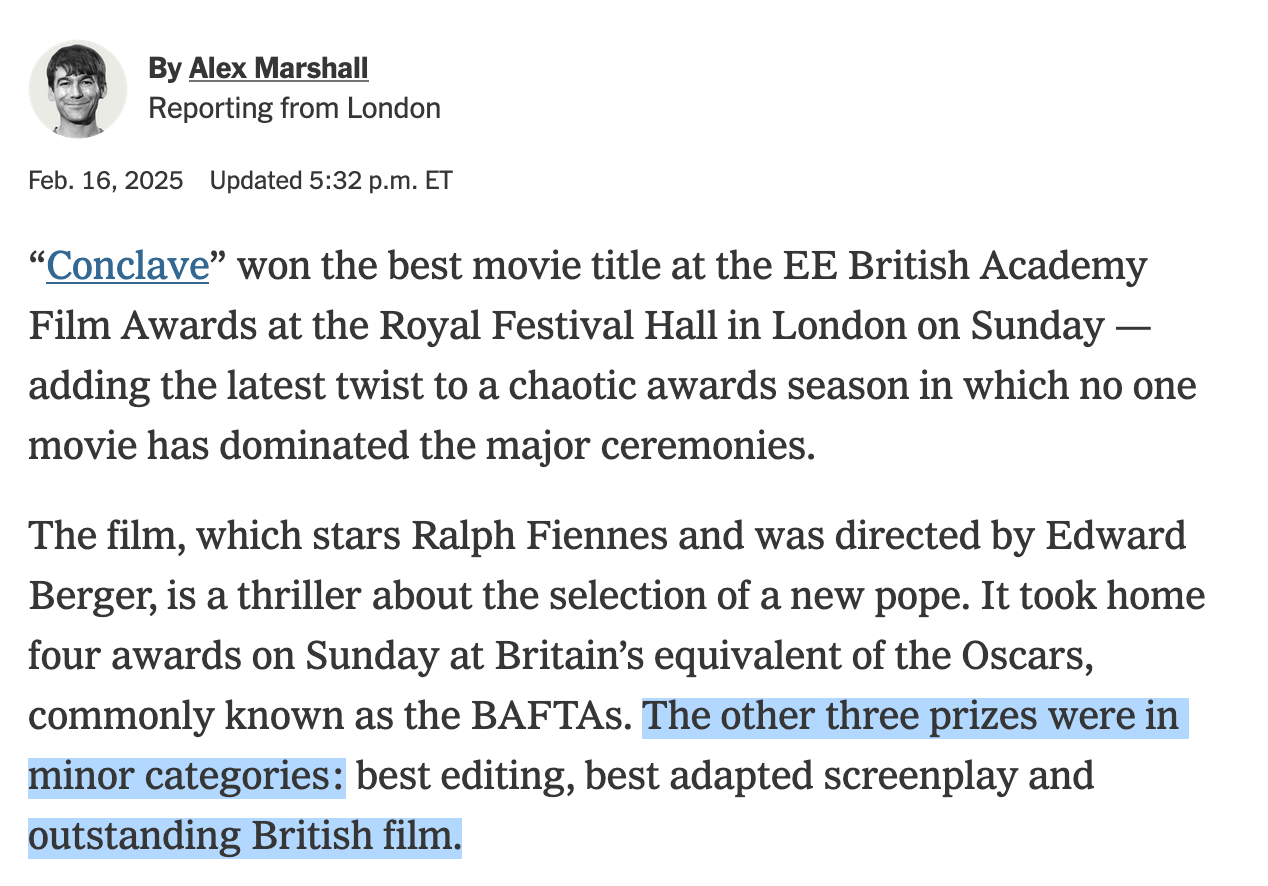
Task: Open the Alex Marshall author link
Action: point(278,68)
